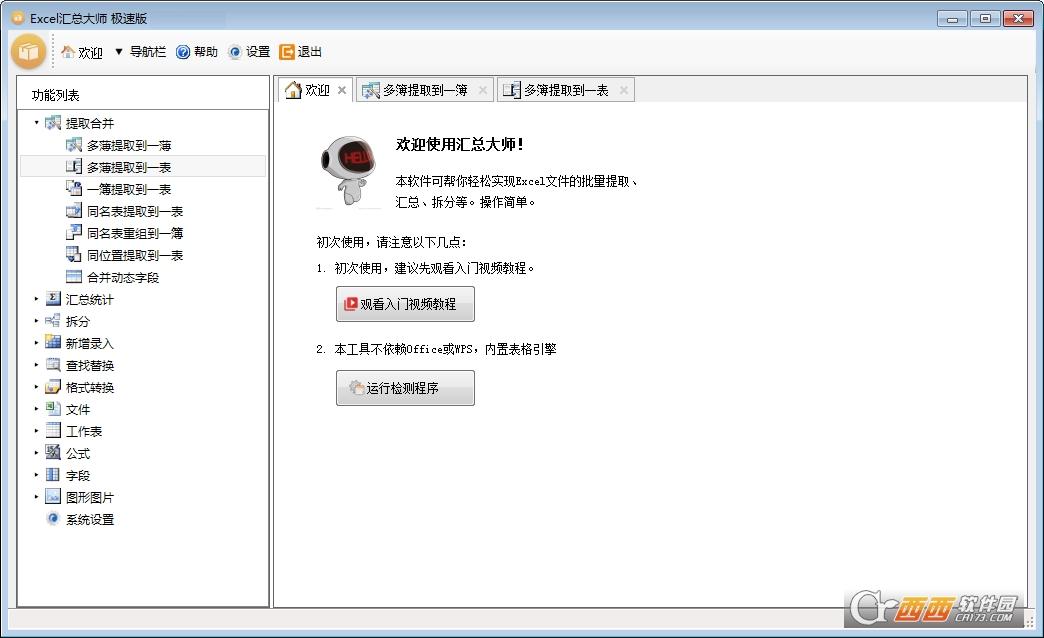Click the 多簿提取到一簿 icon in tree
The image size is (1044, 638).
[x=74, y=145]
